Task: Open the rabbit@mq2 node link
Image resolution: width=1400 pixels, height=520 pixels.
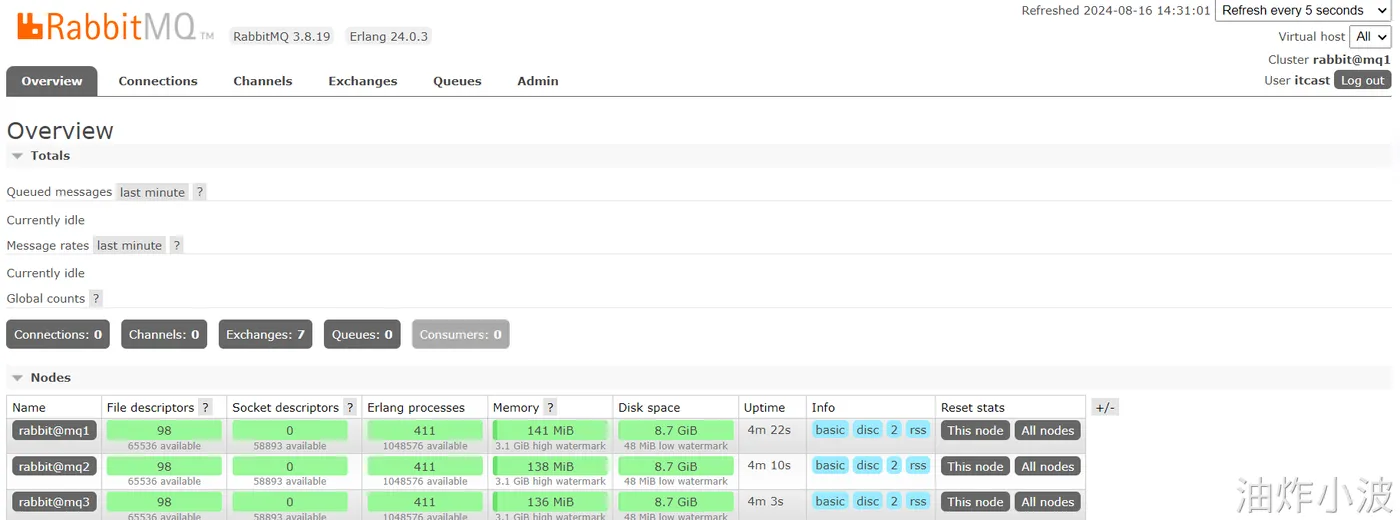Action: pos(54,466)
